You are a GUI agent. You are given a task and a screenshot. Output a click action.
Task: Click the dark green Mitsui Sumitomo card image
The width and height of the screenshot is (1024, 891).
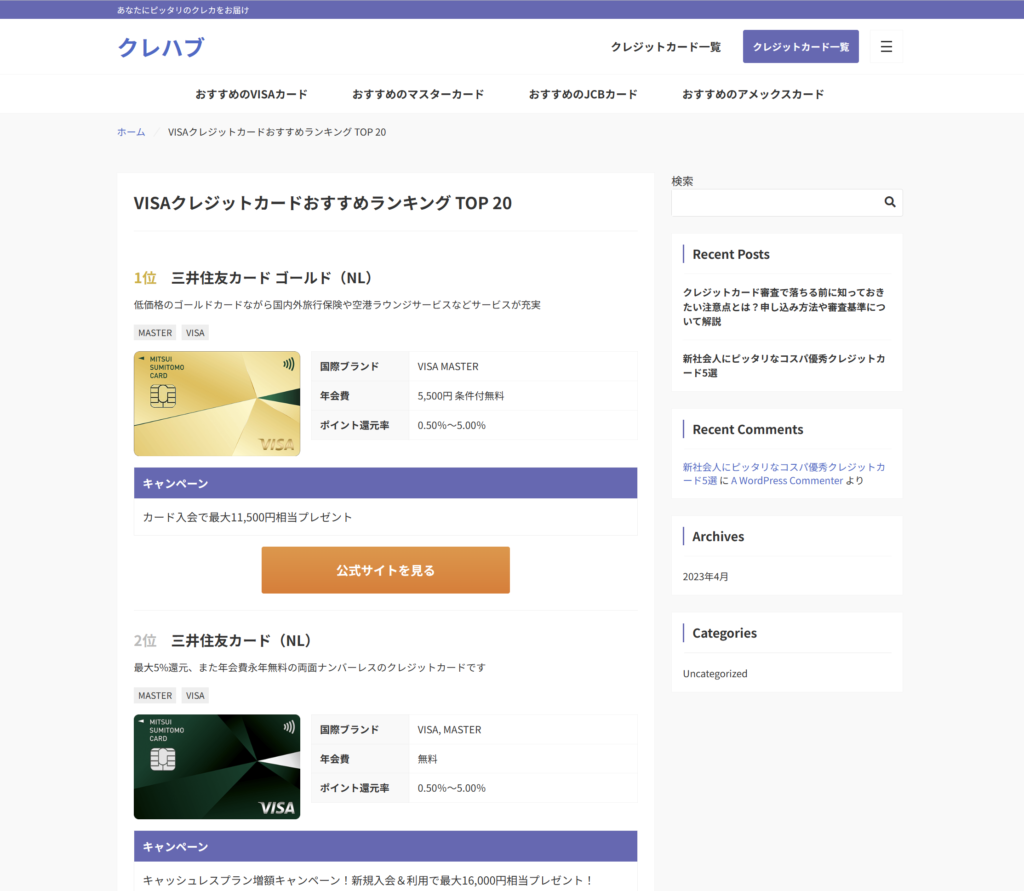tap(217, 767)
